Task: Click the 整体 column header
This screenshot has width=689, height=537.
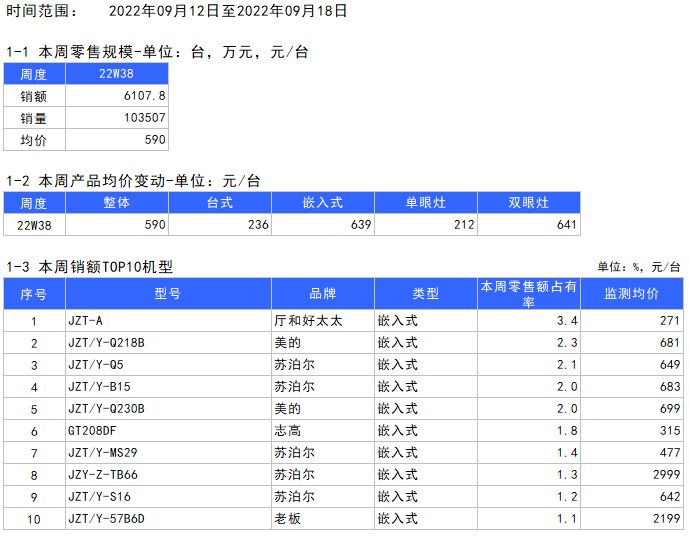Action: tap(117, 203)
